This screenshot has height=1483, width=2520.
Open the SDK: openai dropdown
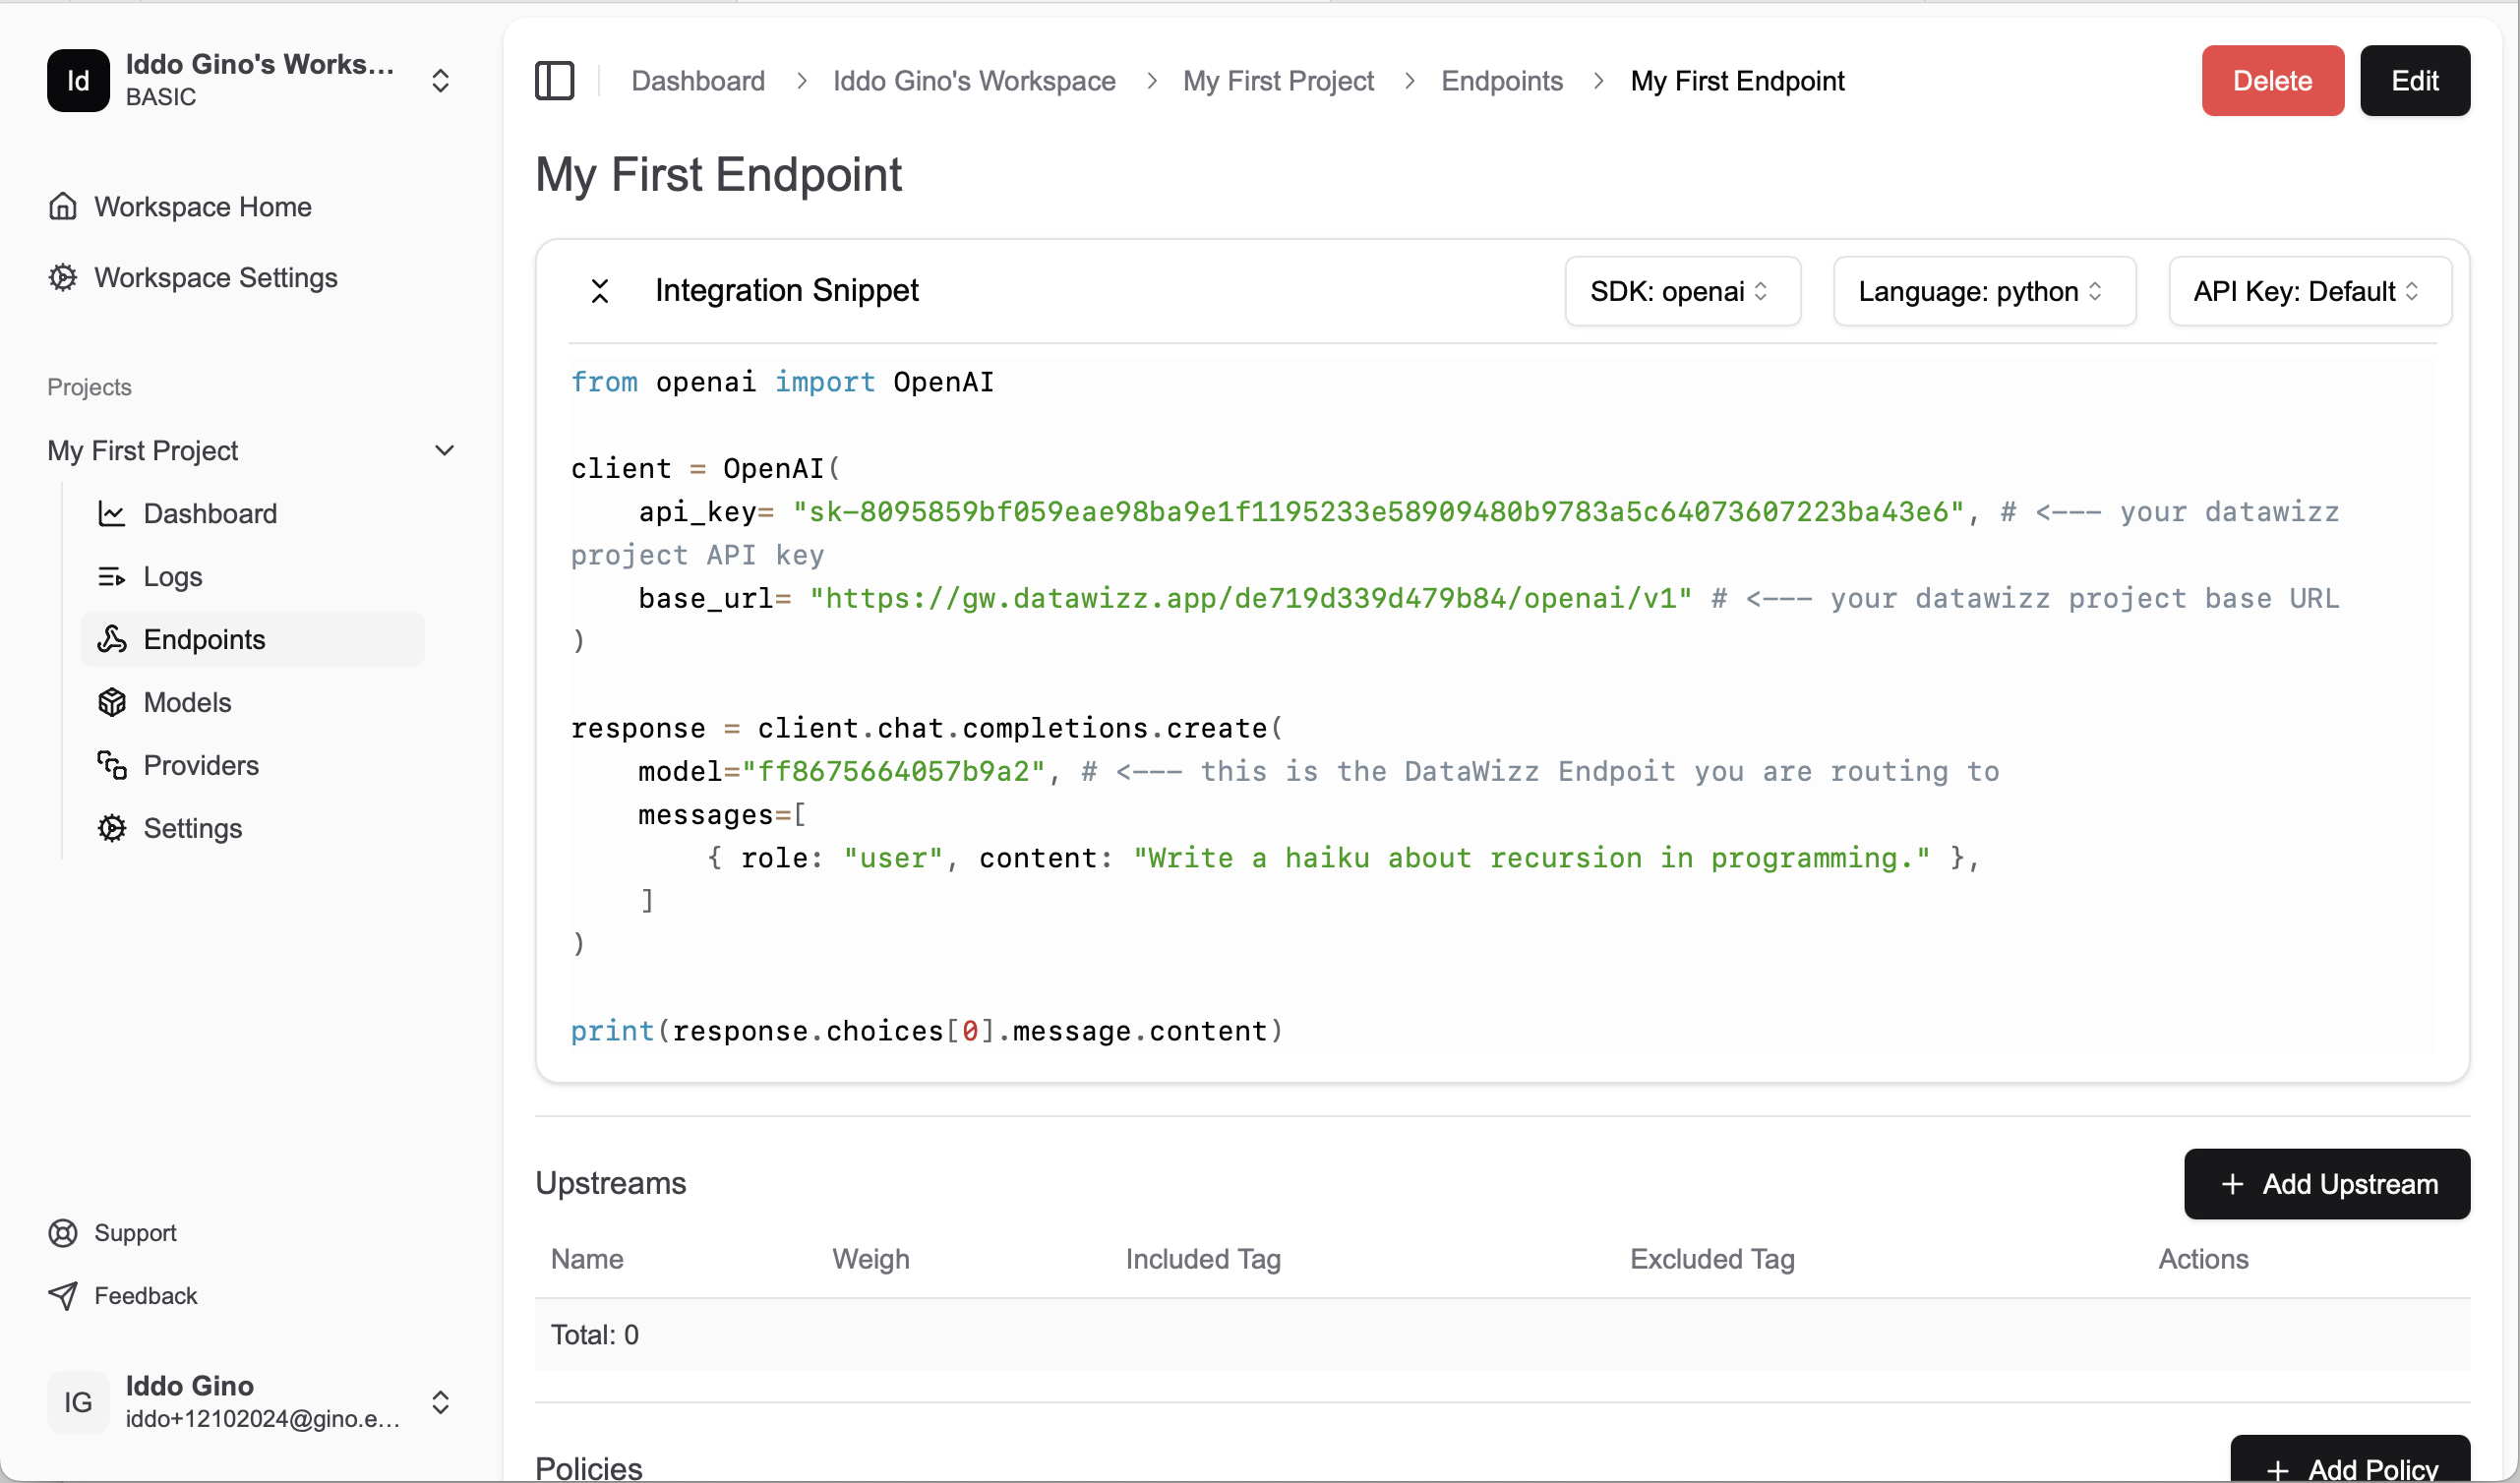(1681, 291)
